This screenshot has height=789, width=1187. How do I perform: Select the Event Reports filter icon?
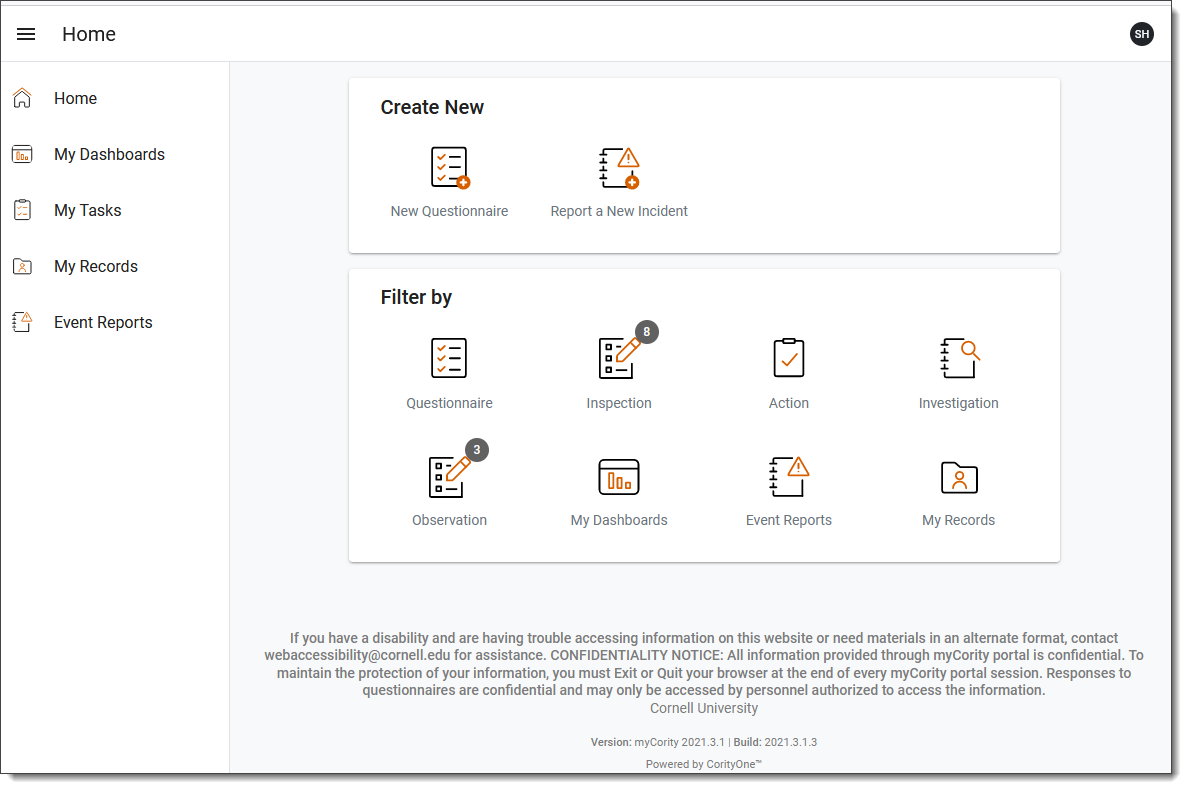pos(789,476)
